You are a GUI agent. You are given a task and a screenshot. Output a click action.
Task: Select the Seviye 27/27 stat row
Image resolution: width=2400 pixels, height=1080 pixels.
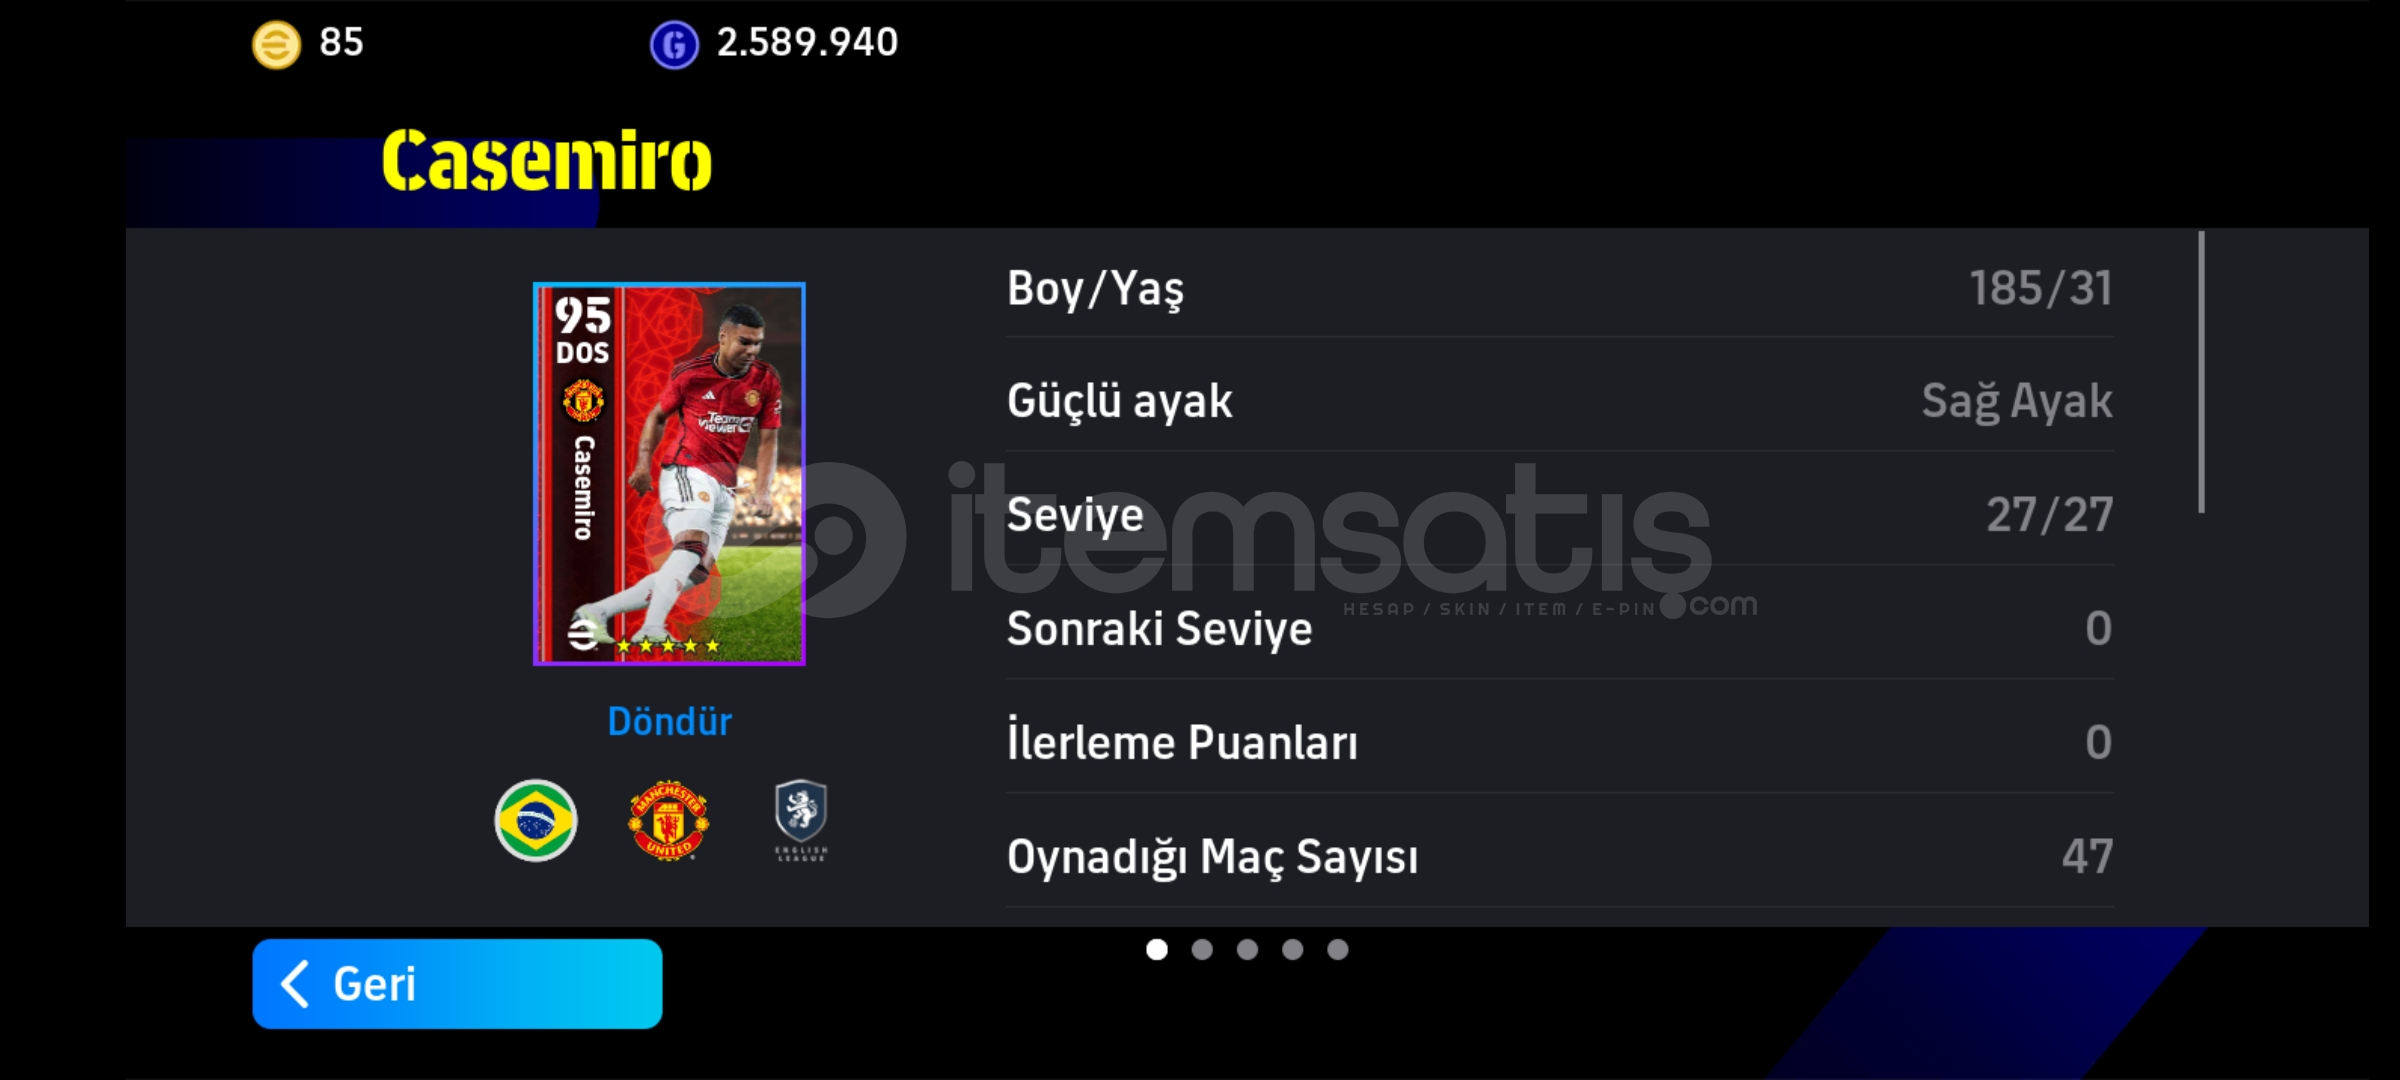tap(1560, 515)
